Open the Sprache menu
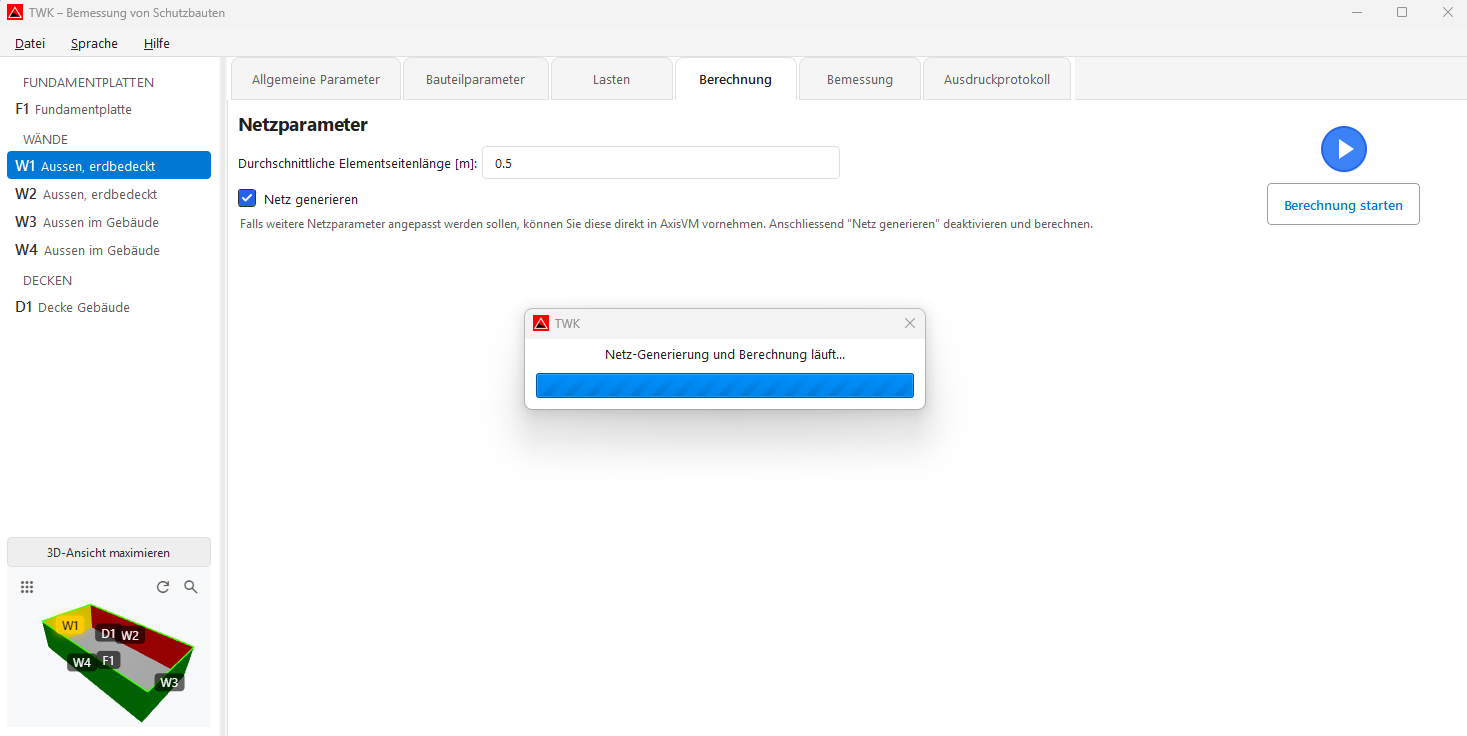This screenshot has width=1467, height=736. click(93, 43)
